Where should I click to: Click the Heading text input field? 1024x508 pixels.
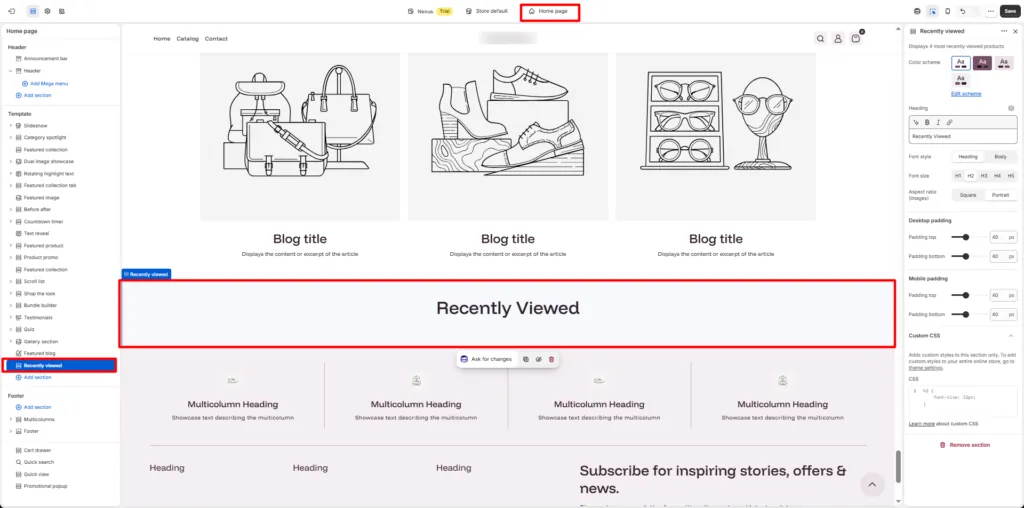pyautogui.click(x=963, y=136)
